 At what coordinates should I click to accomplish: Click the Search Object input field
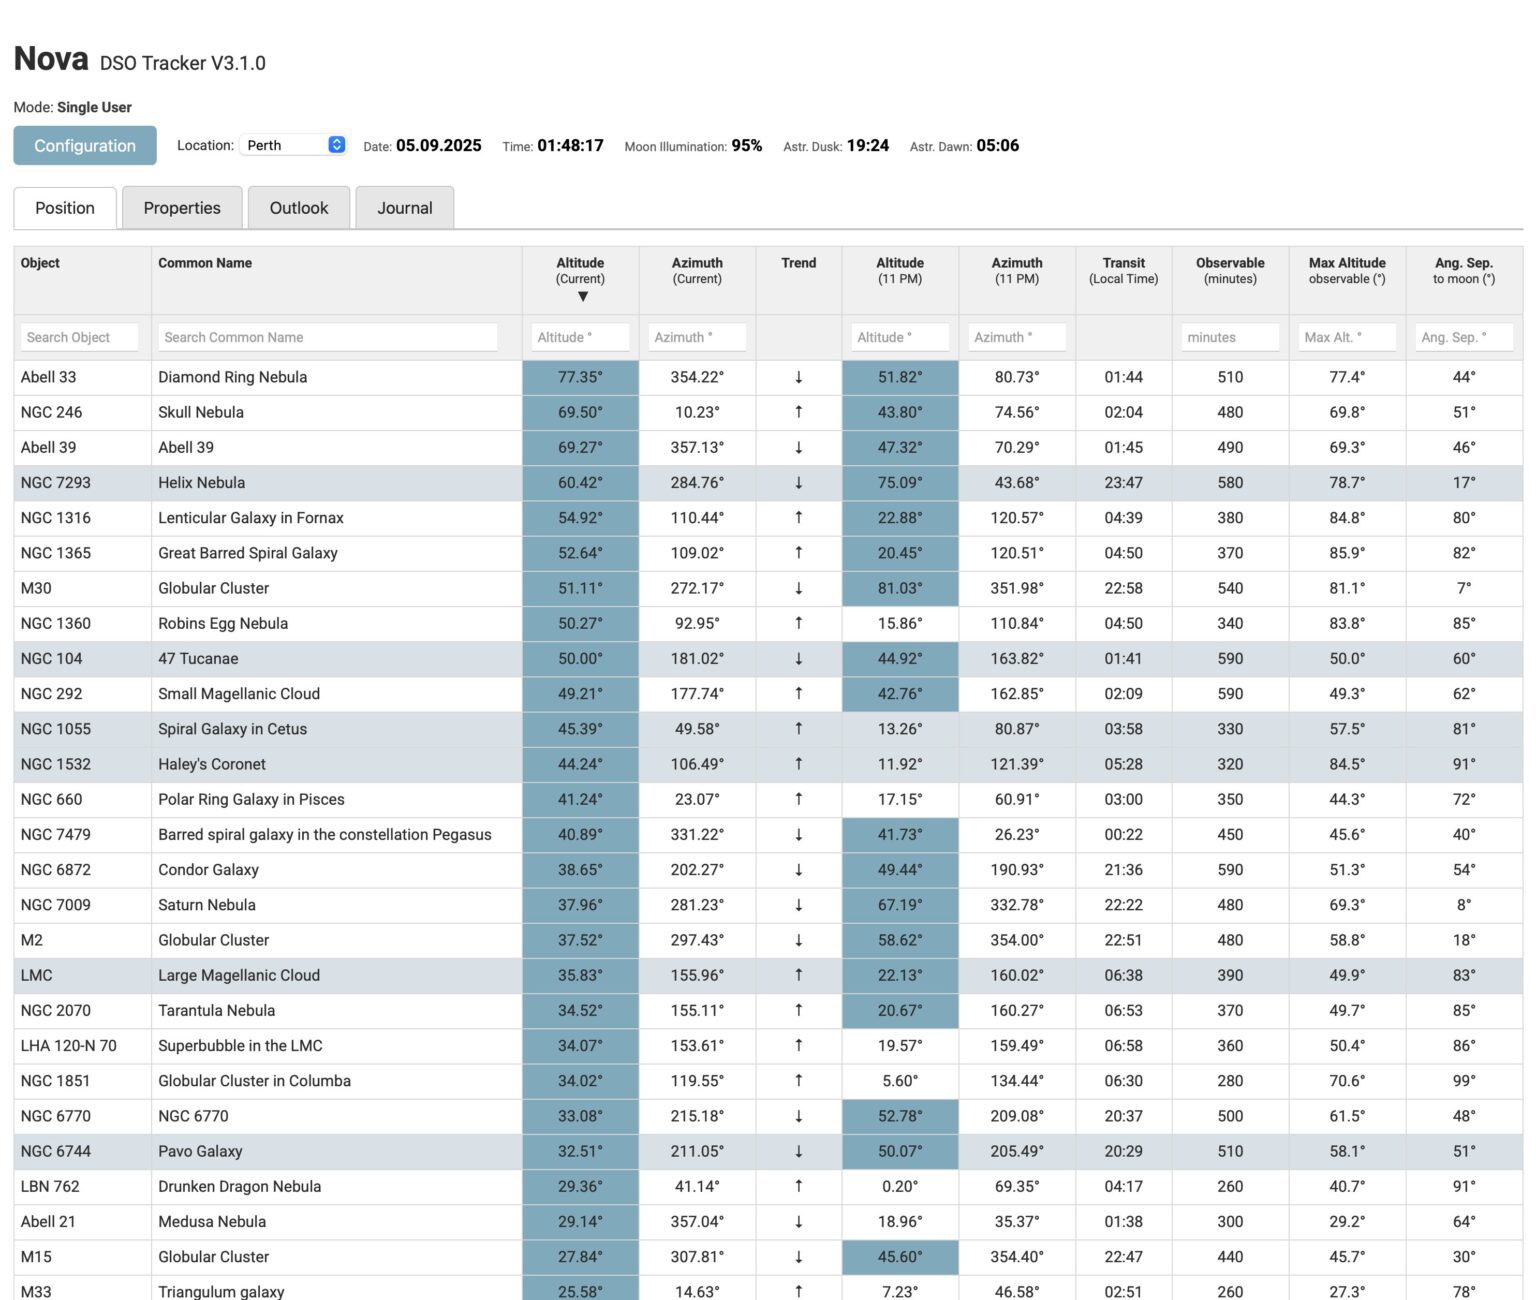[79, 337]
